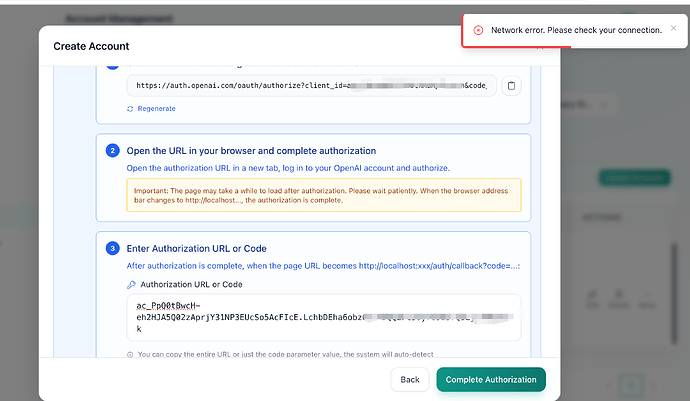This screenshot has width=690, height=401.
Task: Dismiss the network error notification
Action: tap(673, 28)
